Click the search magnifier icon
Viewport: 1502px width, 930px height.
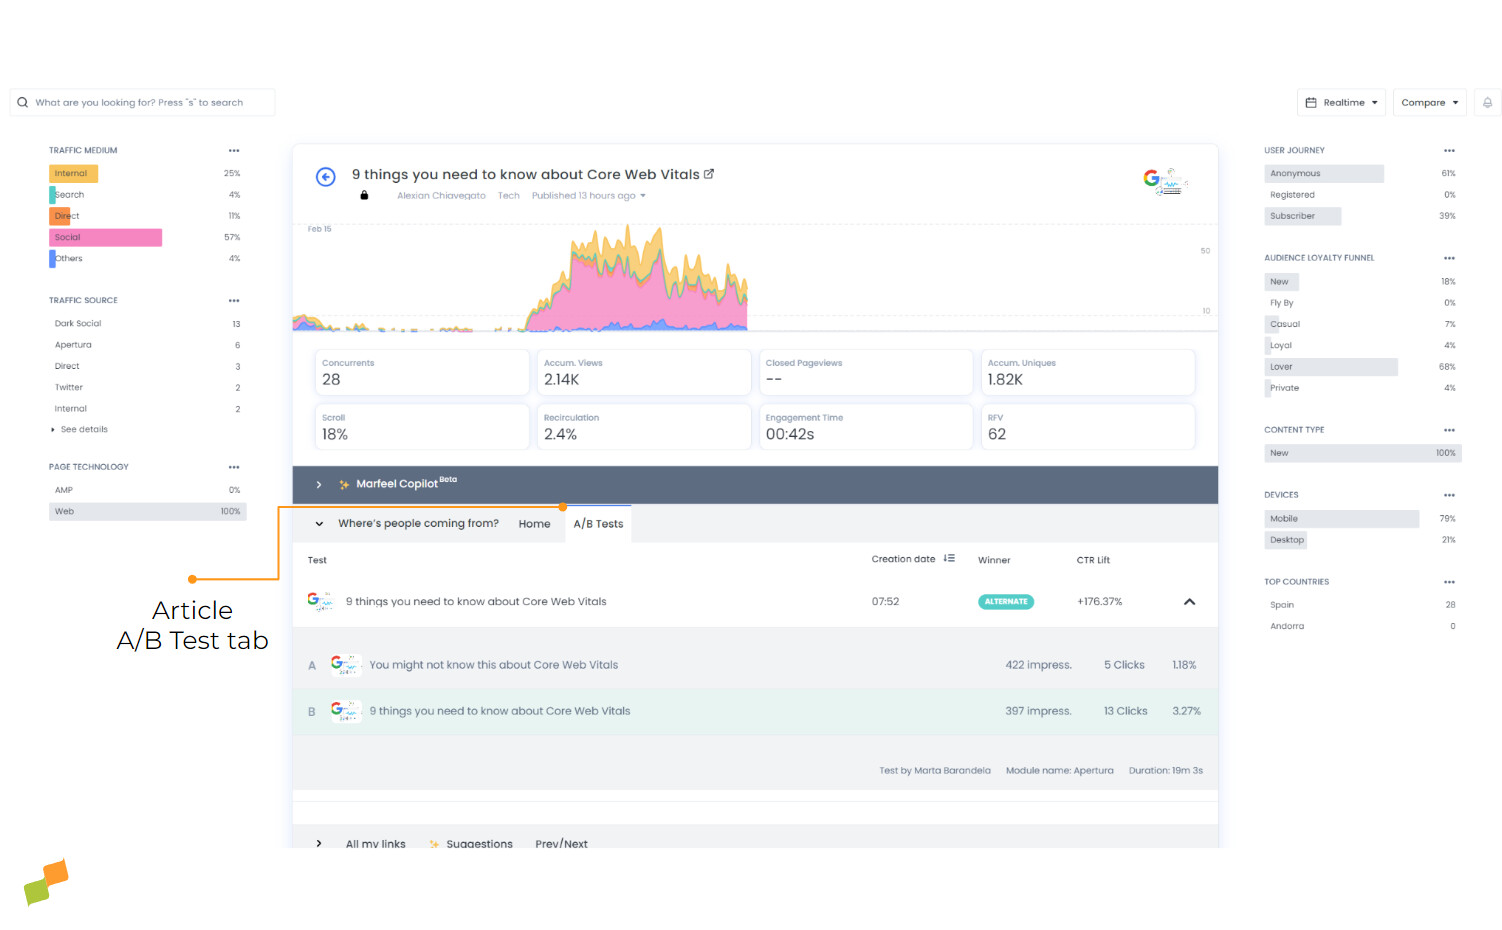pyautogui.click(x=22, y=102)
